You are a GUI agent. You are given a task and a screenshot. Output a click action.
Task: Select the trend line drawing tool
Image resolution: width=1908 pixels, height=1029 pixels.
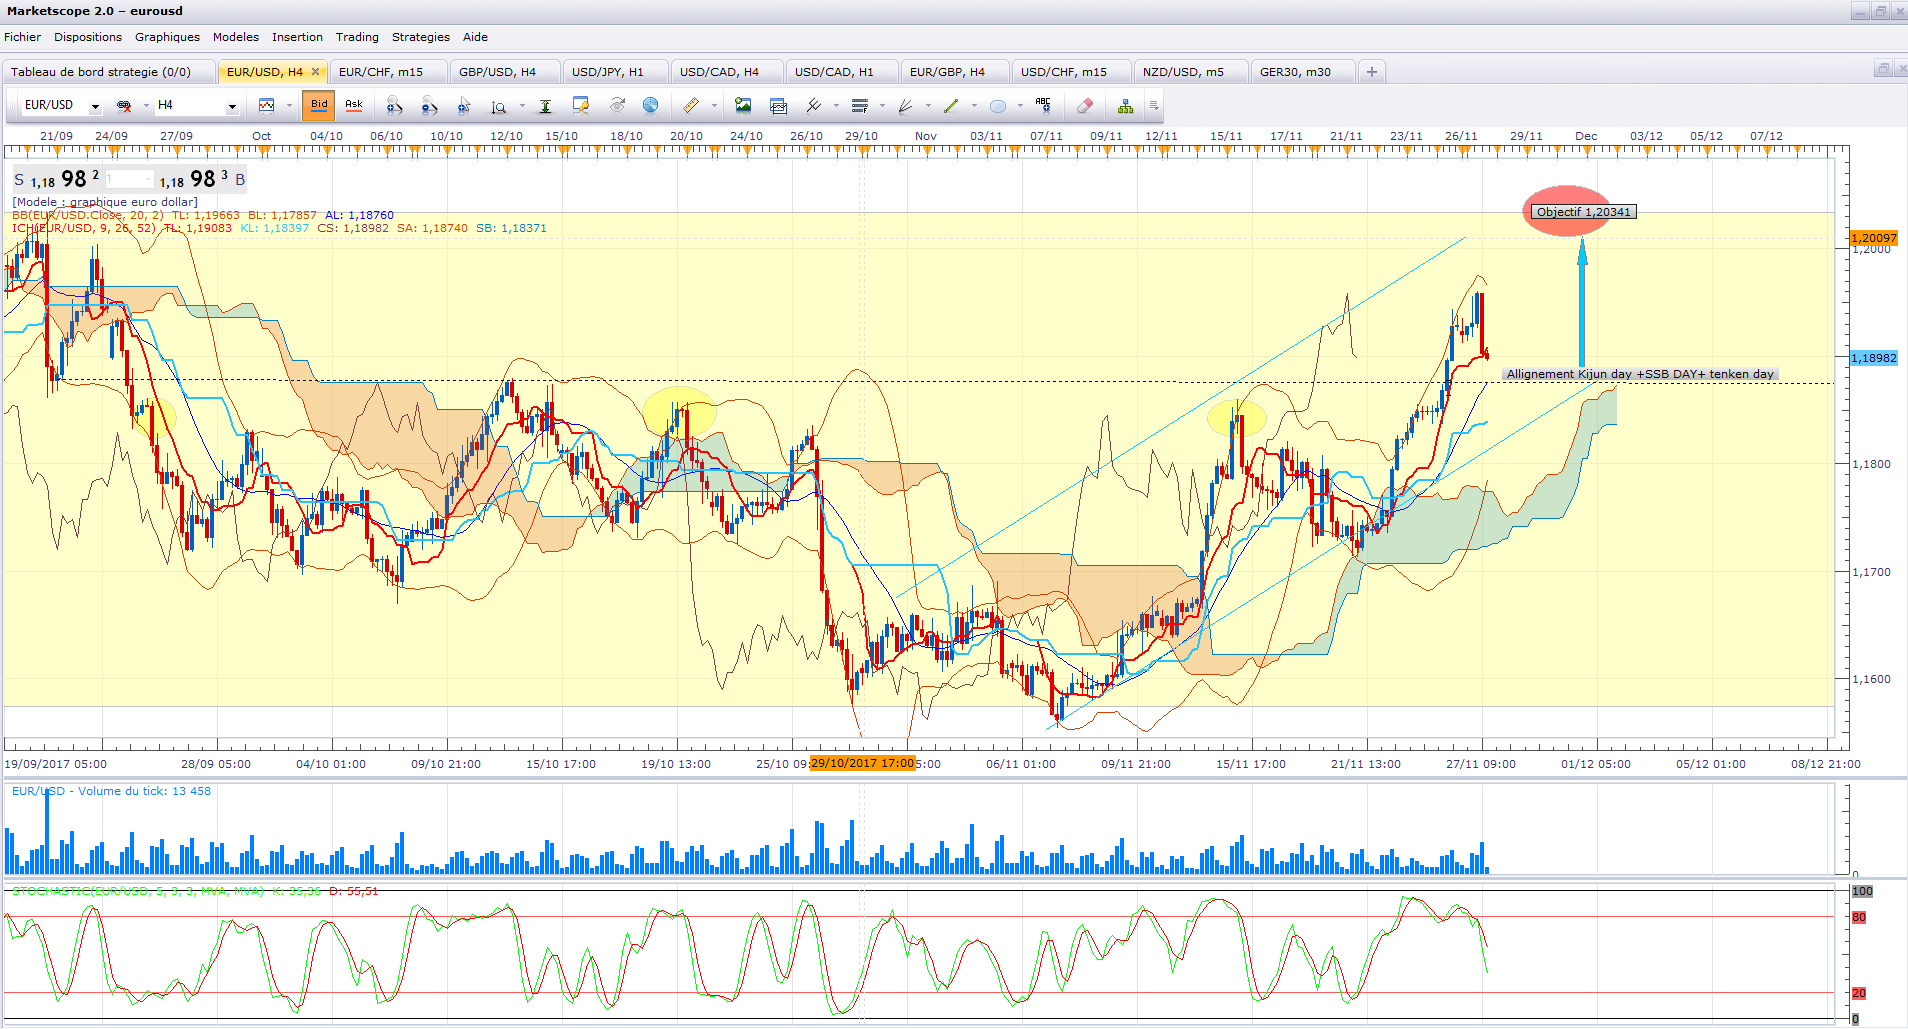(813, 105)
